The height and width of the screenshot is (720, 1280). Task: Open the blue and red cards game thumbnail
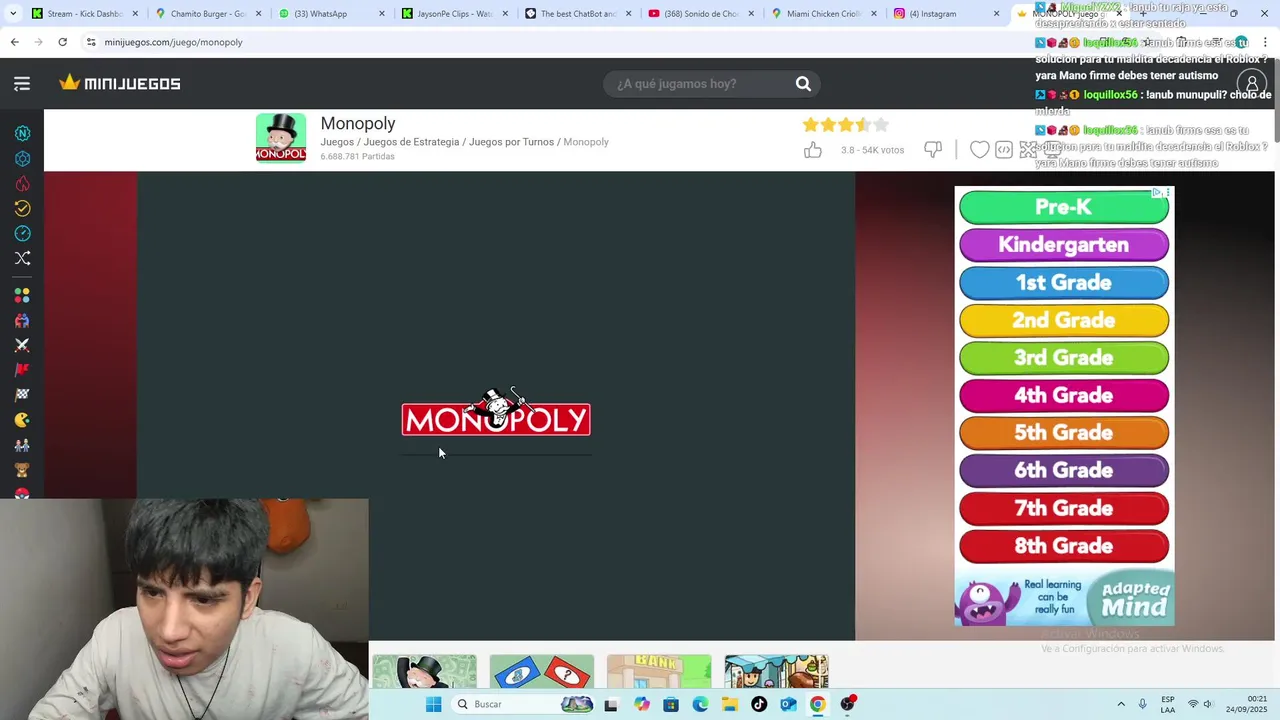tap(542, 671)
